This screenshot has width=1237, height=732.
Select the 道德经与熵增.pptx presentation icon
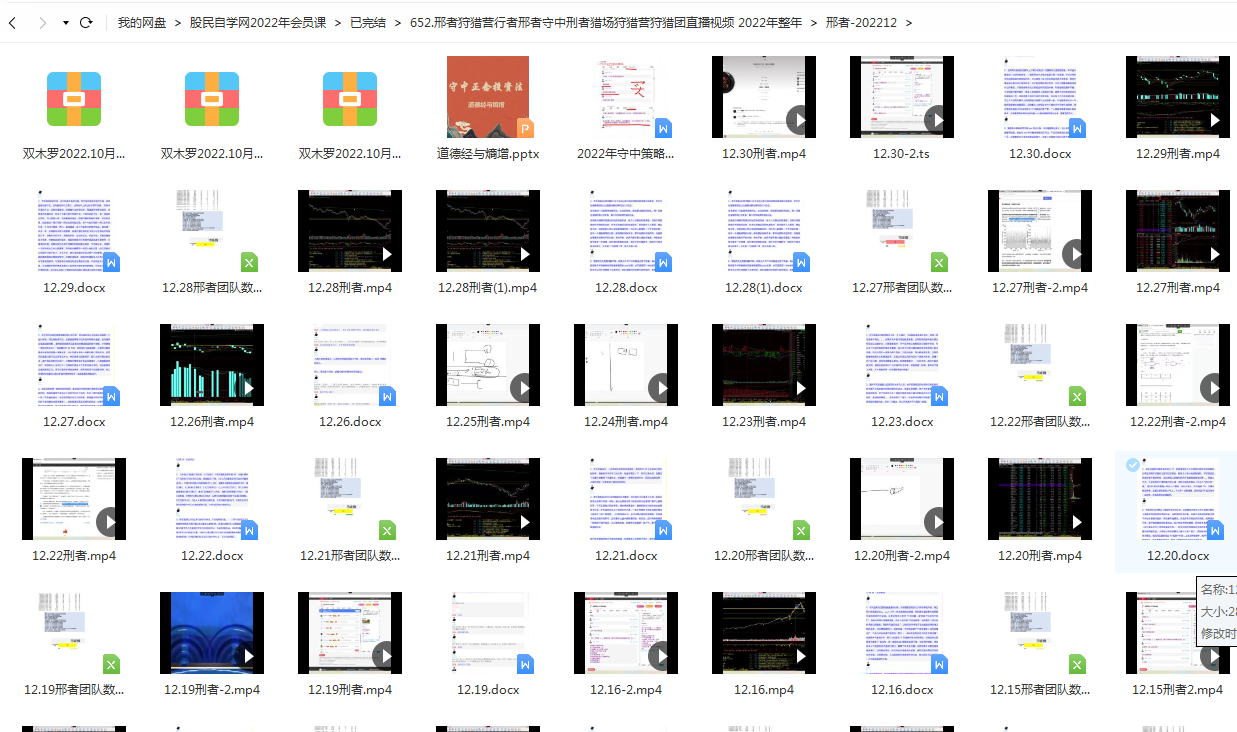pos(488,97)
